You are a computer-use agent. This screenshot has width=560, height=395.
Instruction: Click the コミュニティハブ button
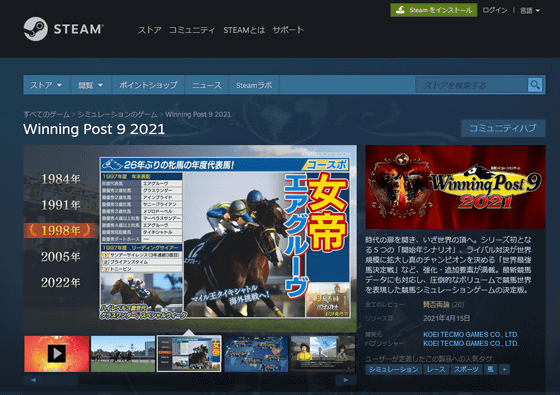click(503, 128)
